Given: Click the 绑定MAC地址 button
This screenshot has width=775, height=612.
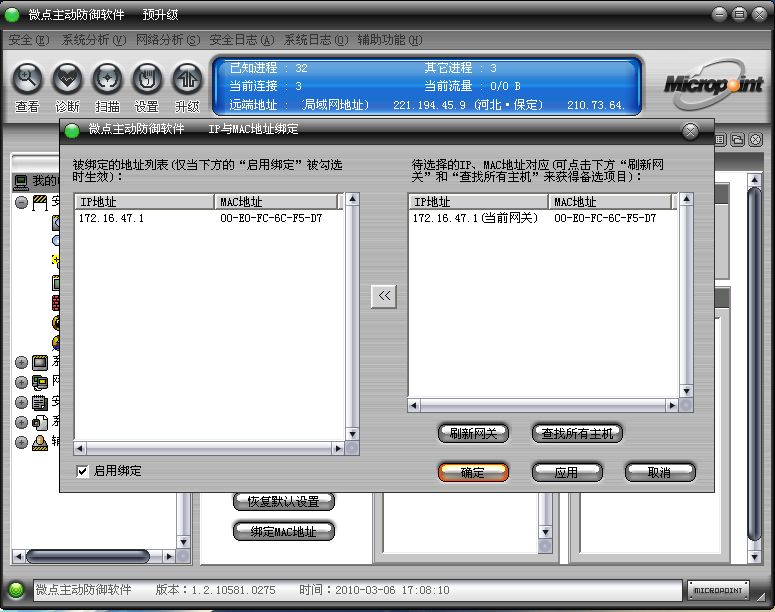Looking at the screenshot, I should point(284,531).
